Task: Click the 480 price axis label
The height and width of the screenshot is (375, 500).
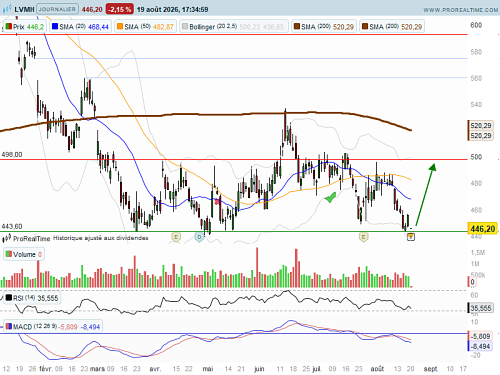Action: (x=476, y=183)
